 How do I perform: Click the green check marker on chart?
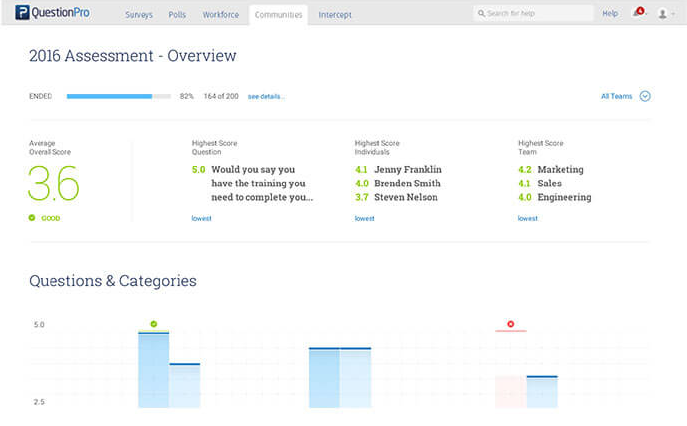click(x=153, y=324)
